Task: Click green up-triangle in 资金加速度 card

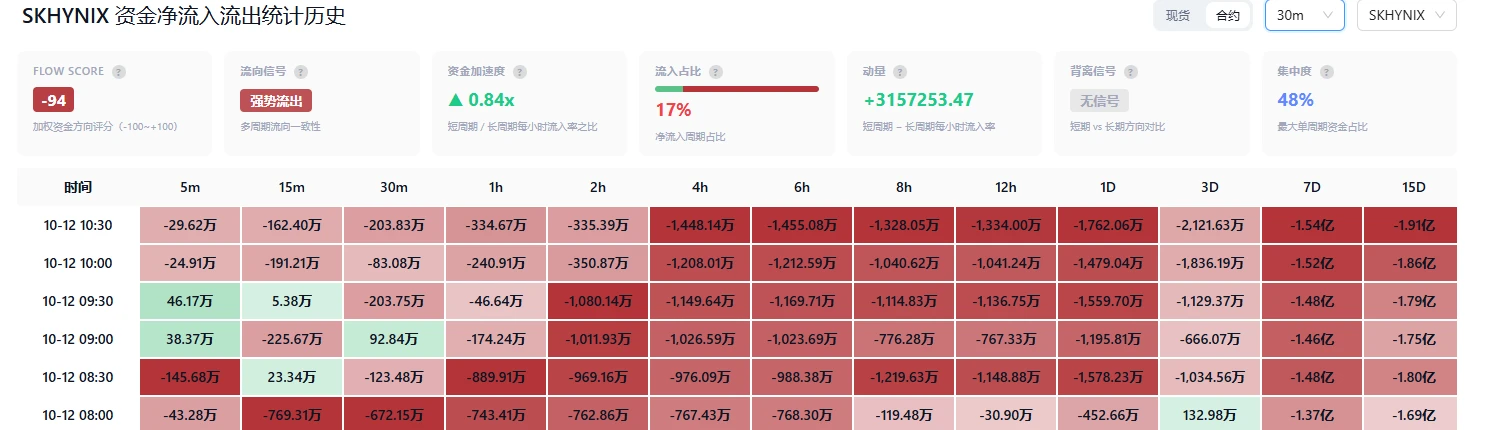Action: [x=456, y=100]
